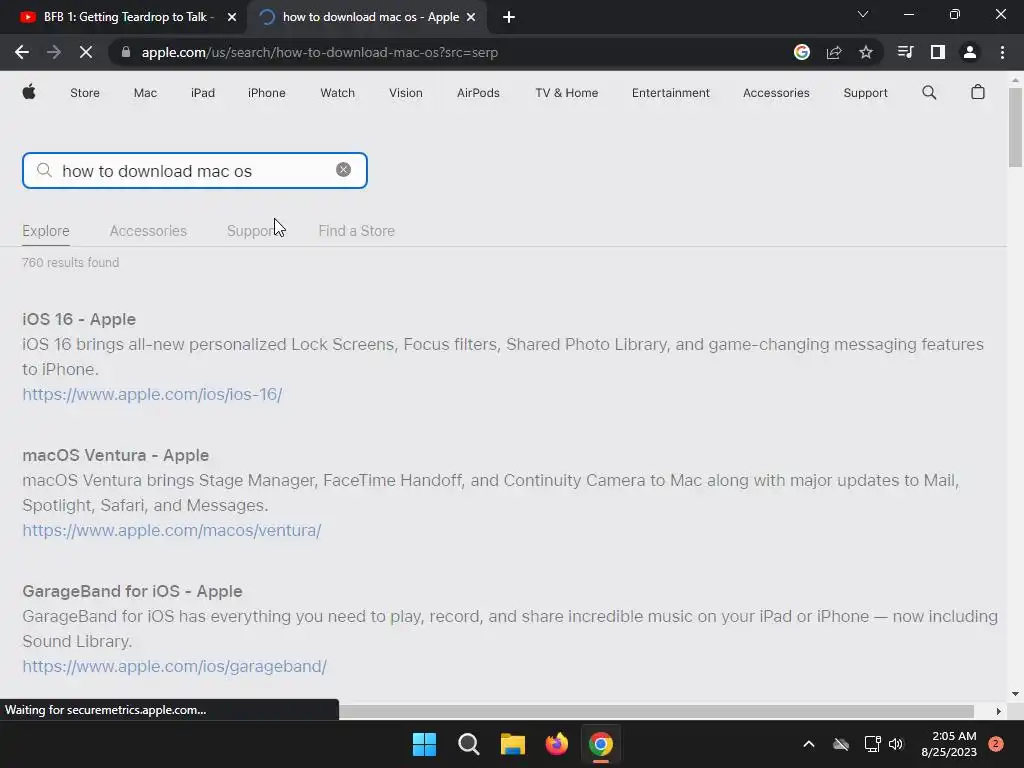Screen dimensions: 1024x768
Task: Open the GarageBand for iOS - Apple title
Action: pos(133,591)
